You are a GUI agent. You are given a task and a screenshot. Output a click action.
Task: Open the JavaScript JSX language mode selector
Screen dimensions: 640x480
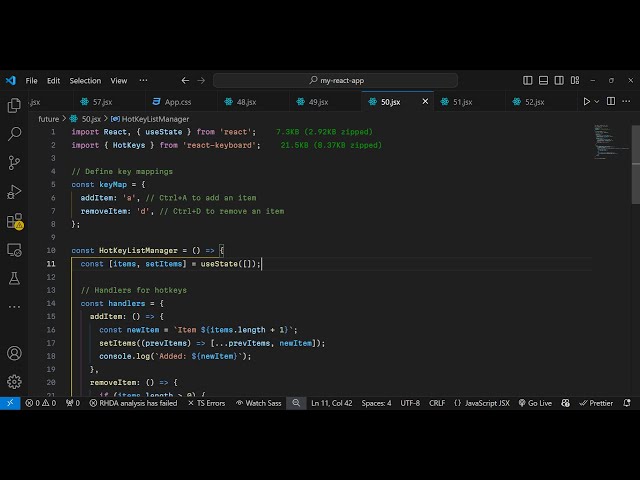[481, 403]
